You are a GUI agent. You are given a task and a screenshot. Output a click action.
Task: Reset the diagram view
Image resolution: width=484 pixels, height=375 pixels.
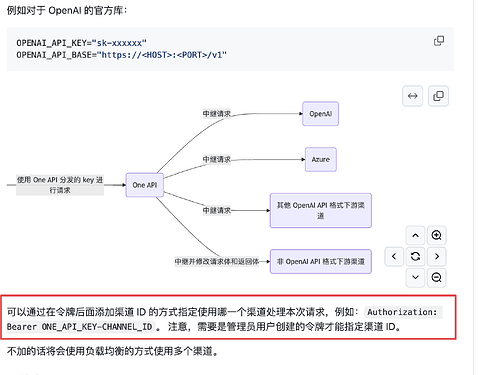click(415, 256)
